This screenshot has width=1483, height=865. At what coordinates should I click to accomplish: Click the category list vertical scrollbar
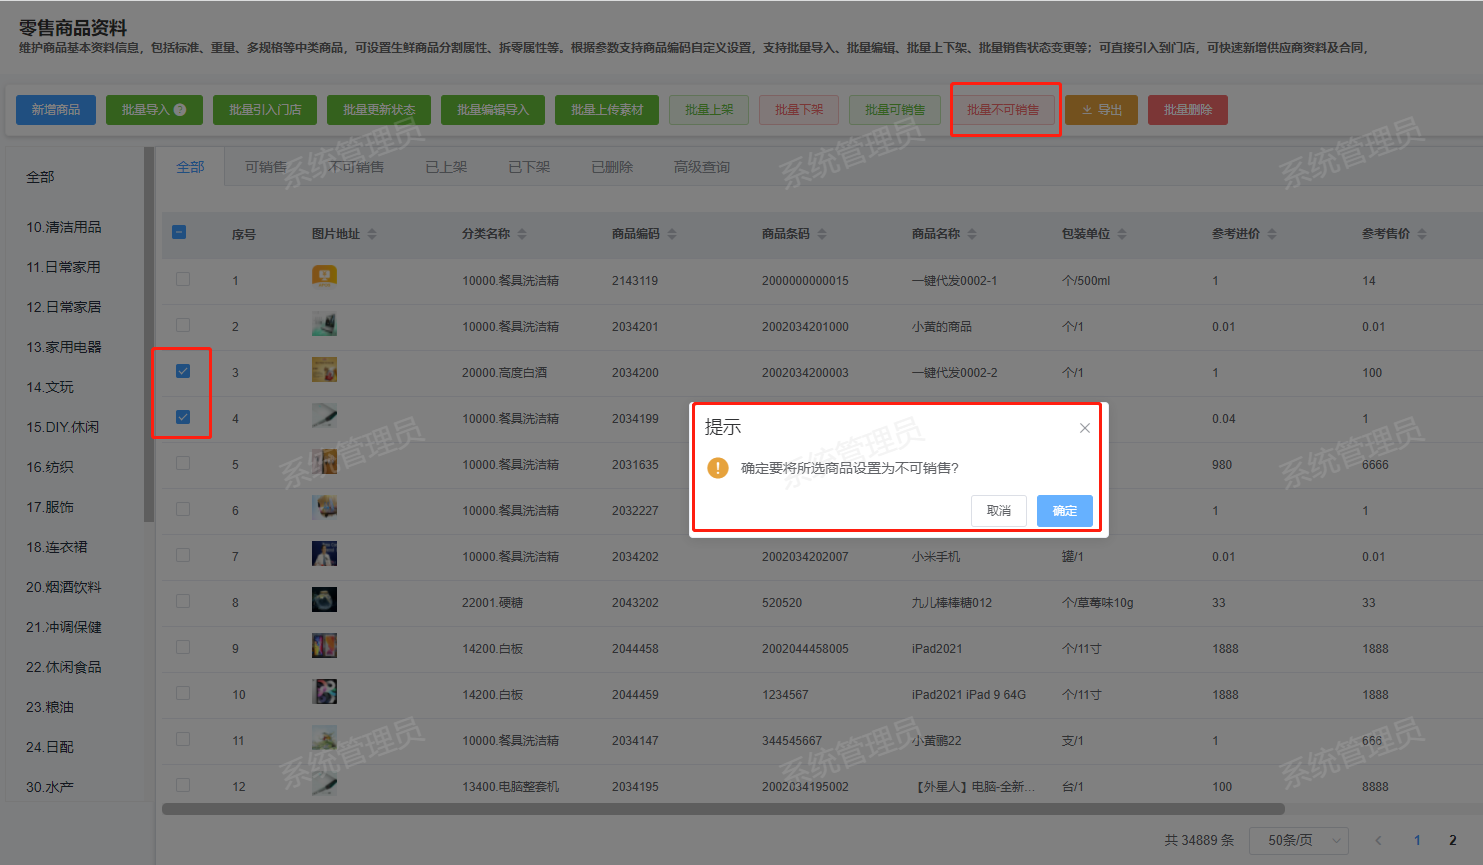pos(149,335)
